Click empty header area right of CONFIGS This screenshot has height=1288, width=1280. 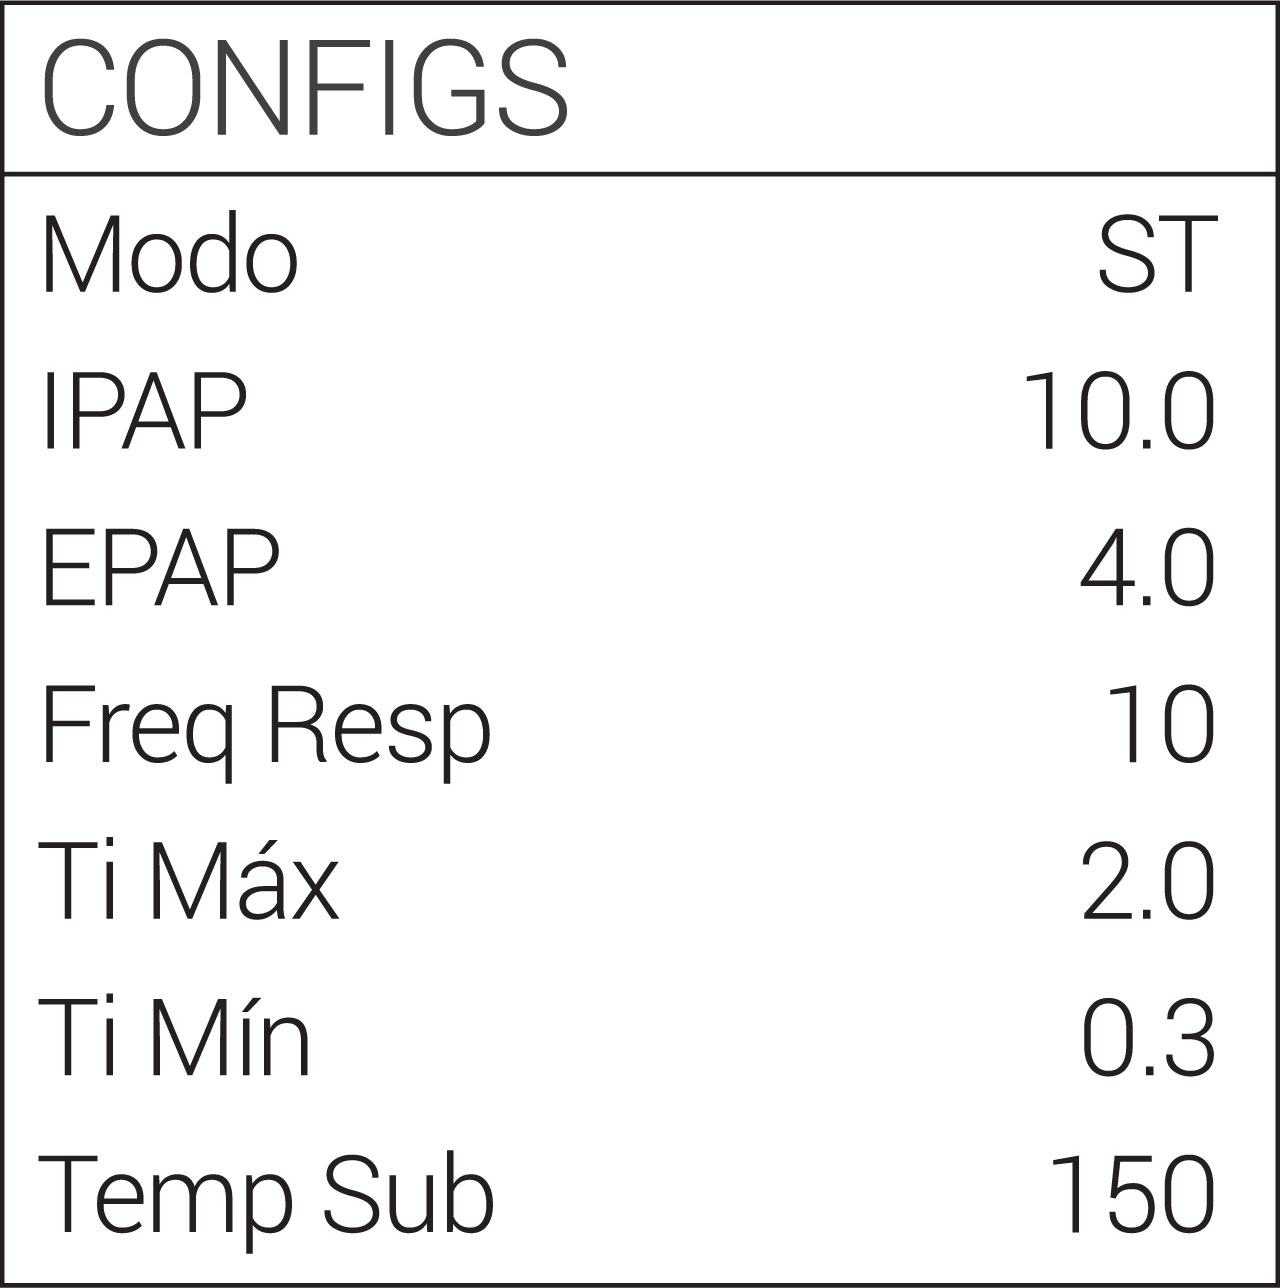(920, 88)
